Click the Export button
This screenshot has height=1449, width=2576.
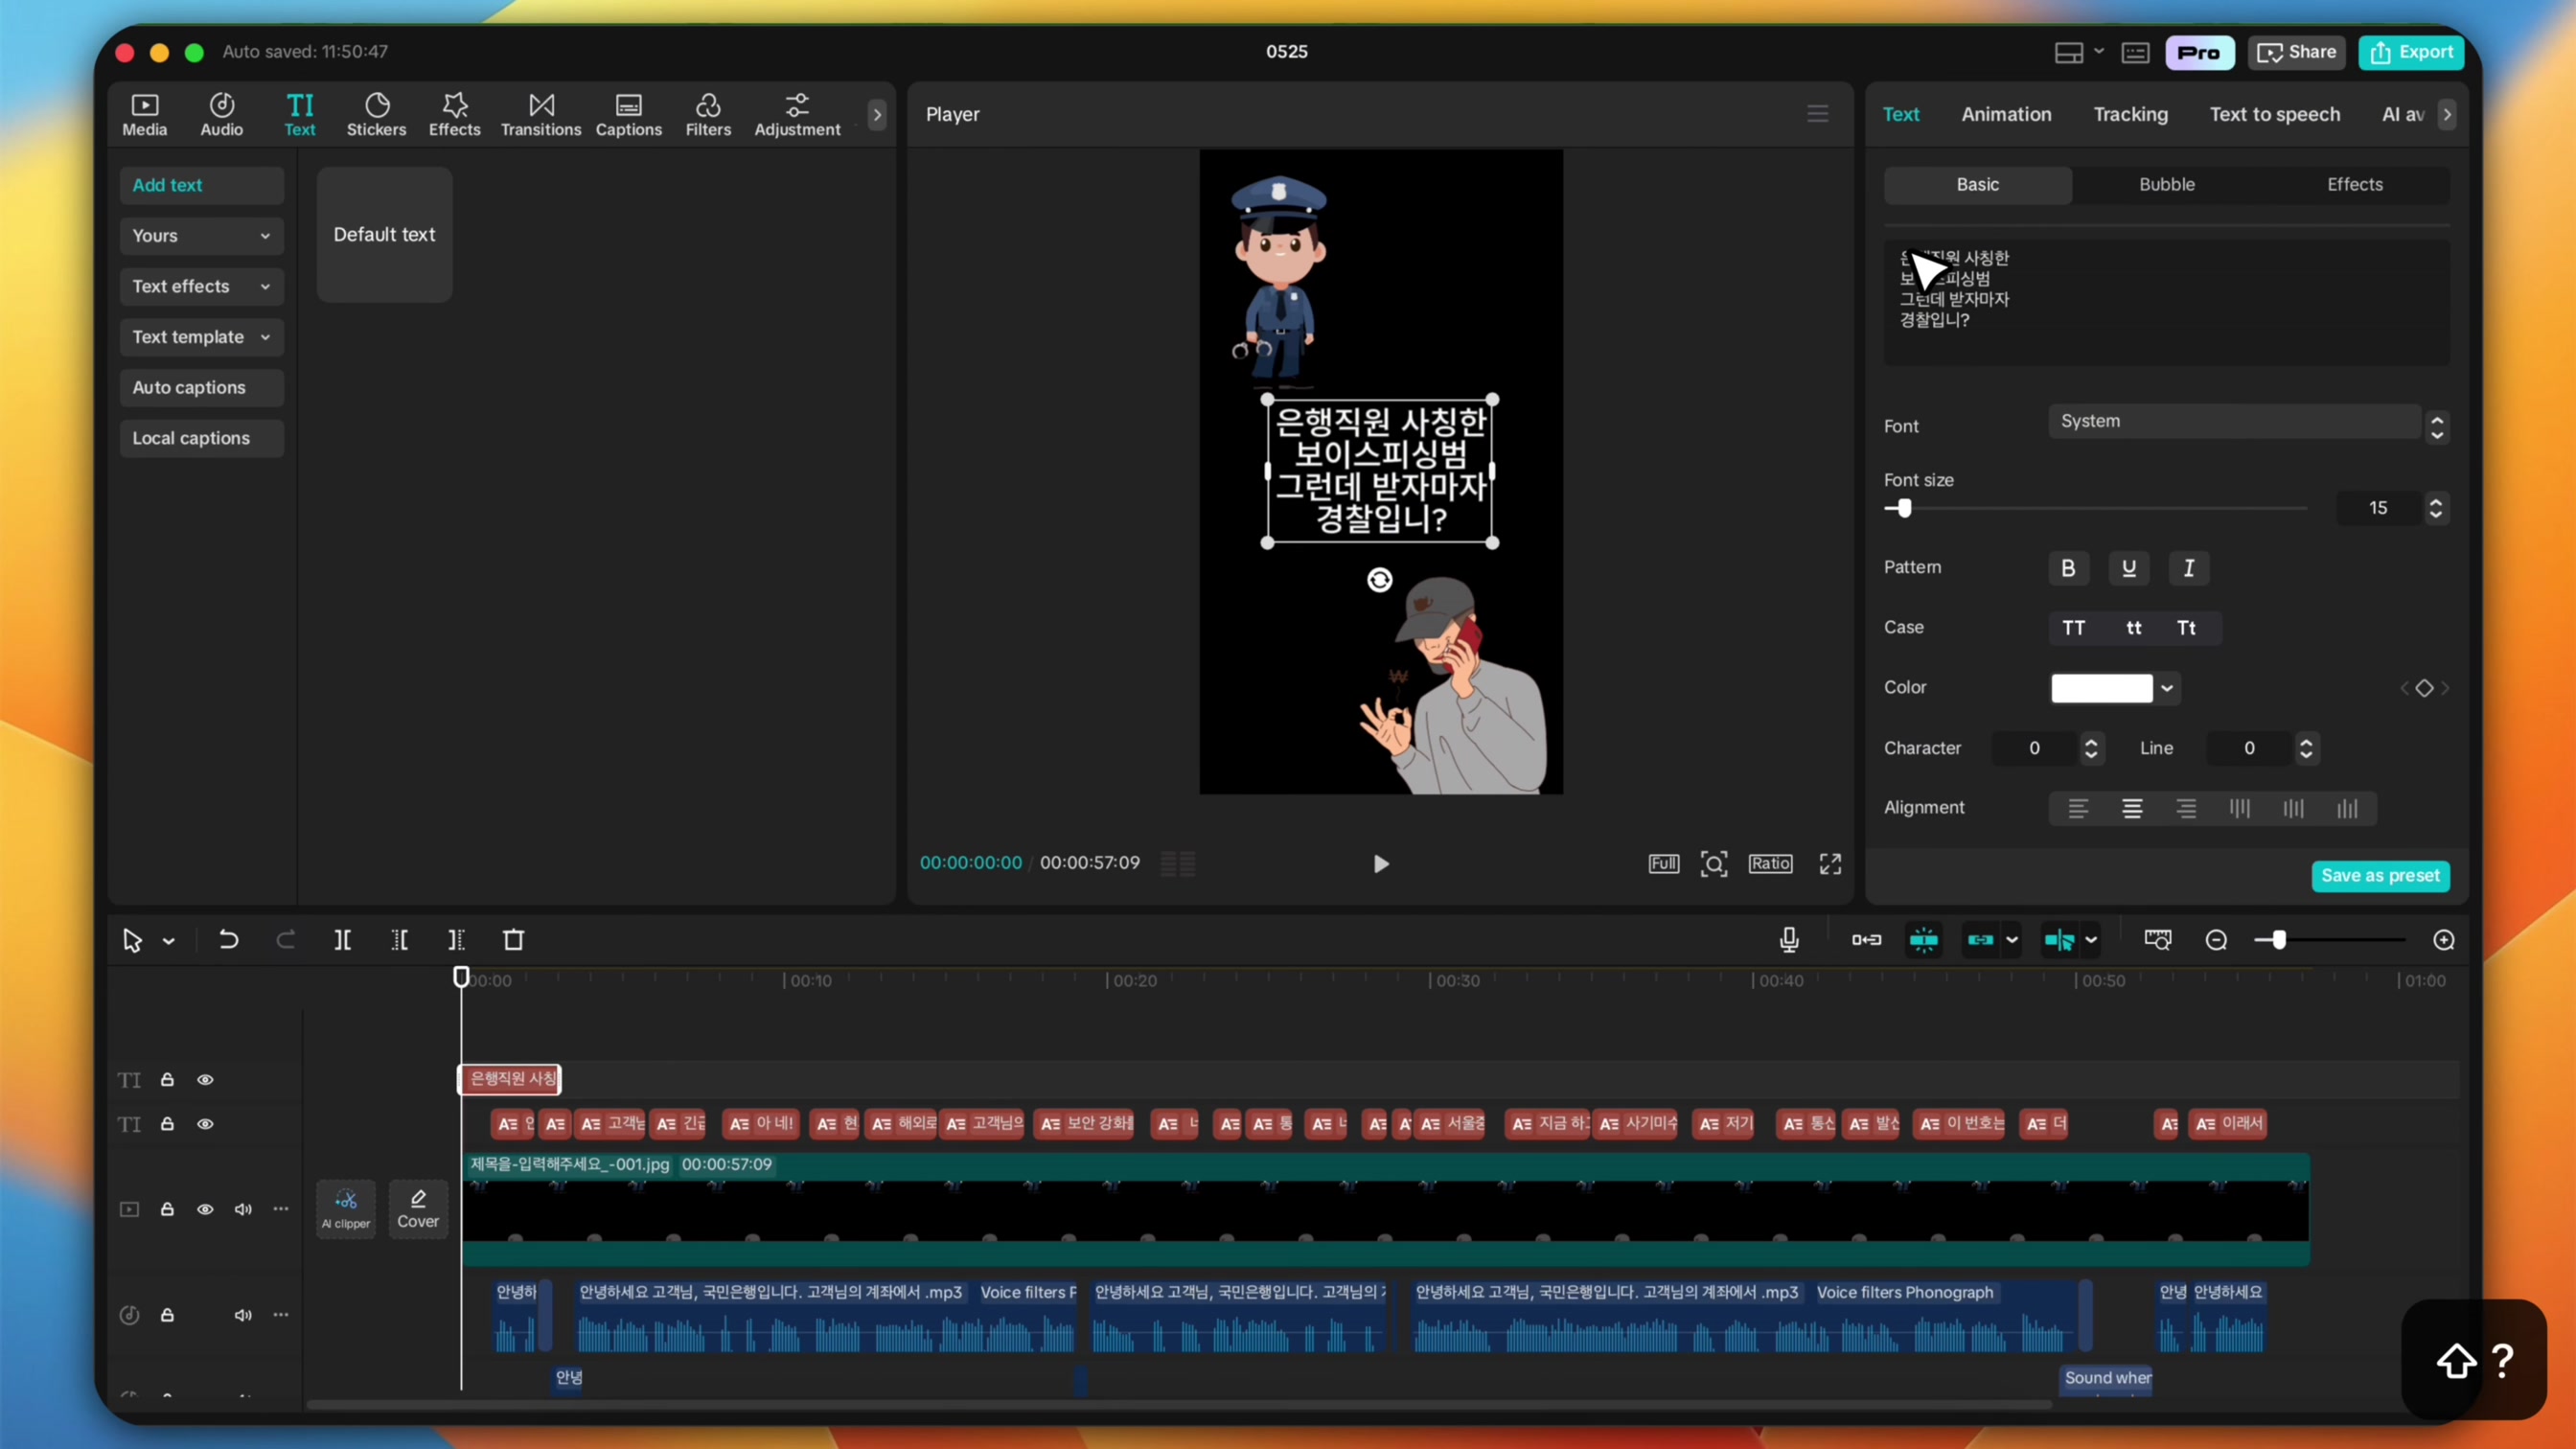pyautogui.click(x=2411, y=52)
